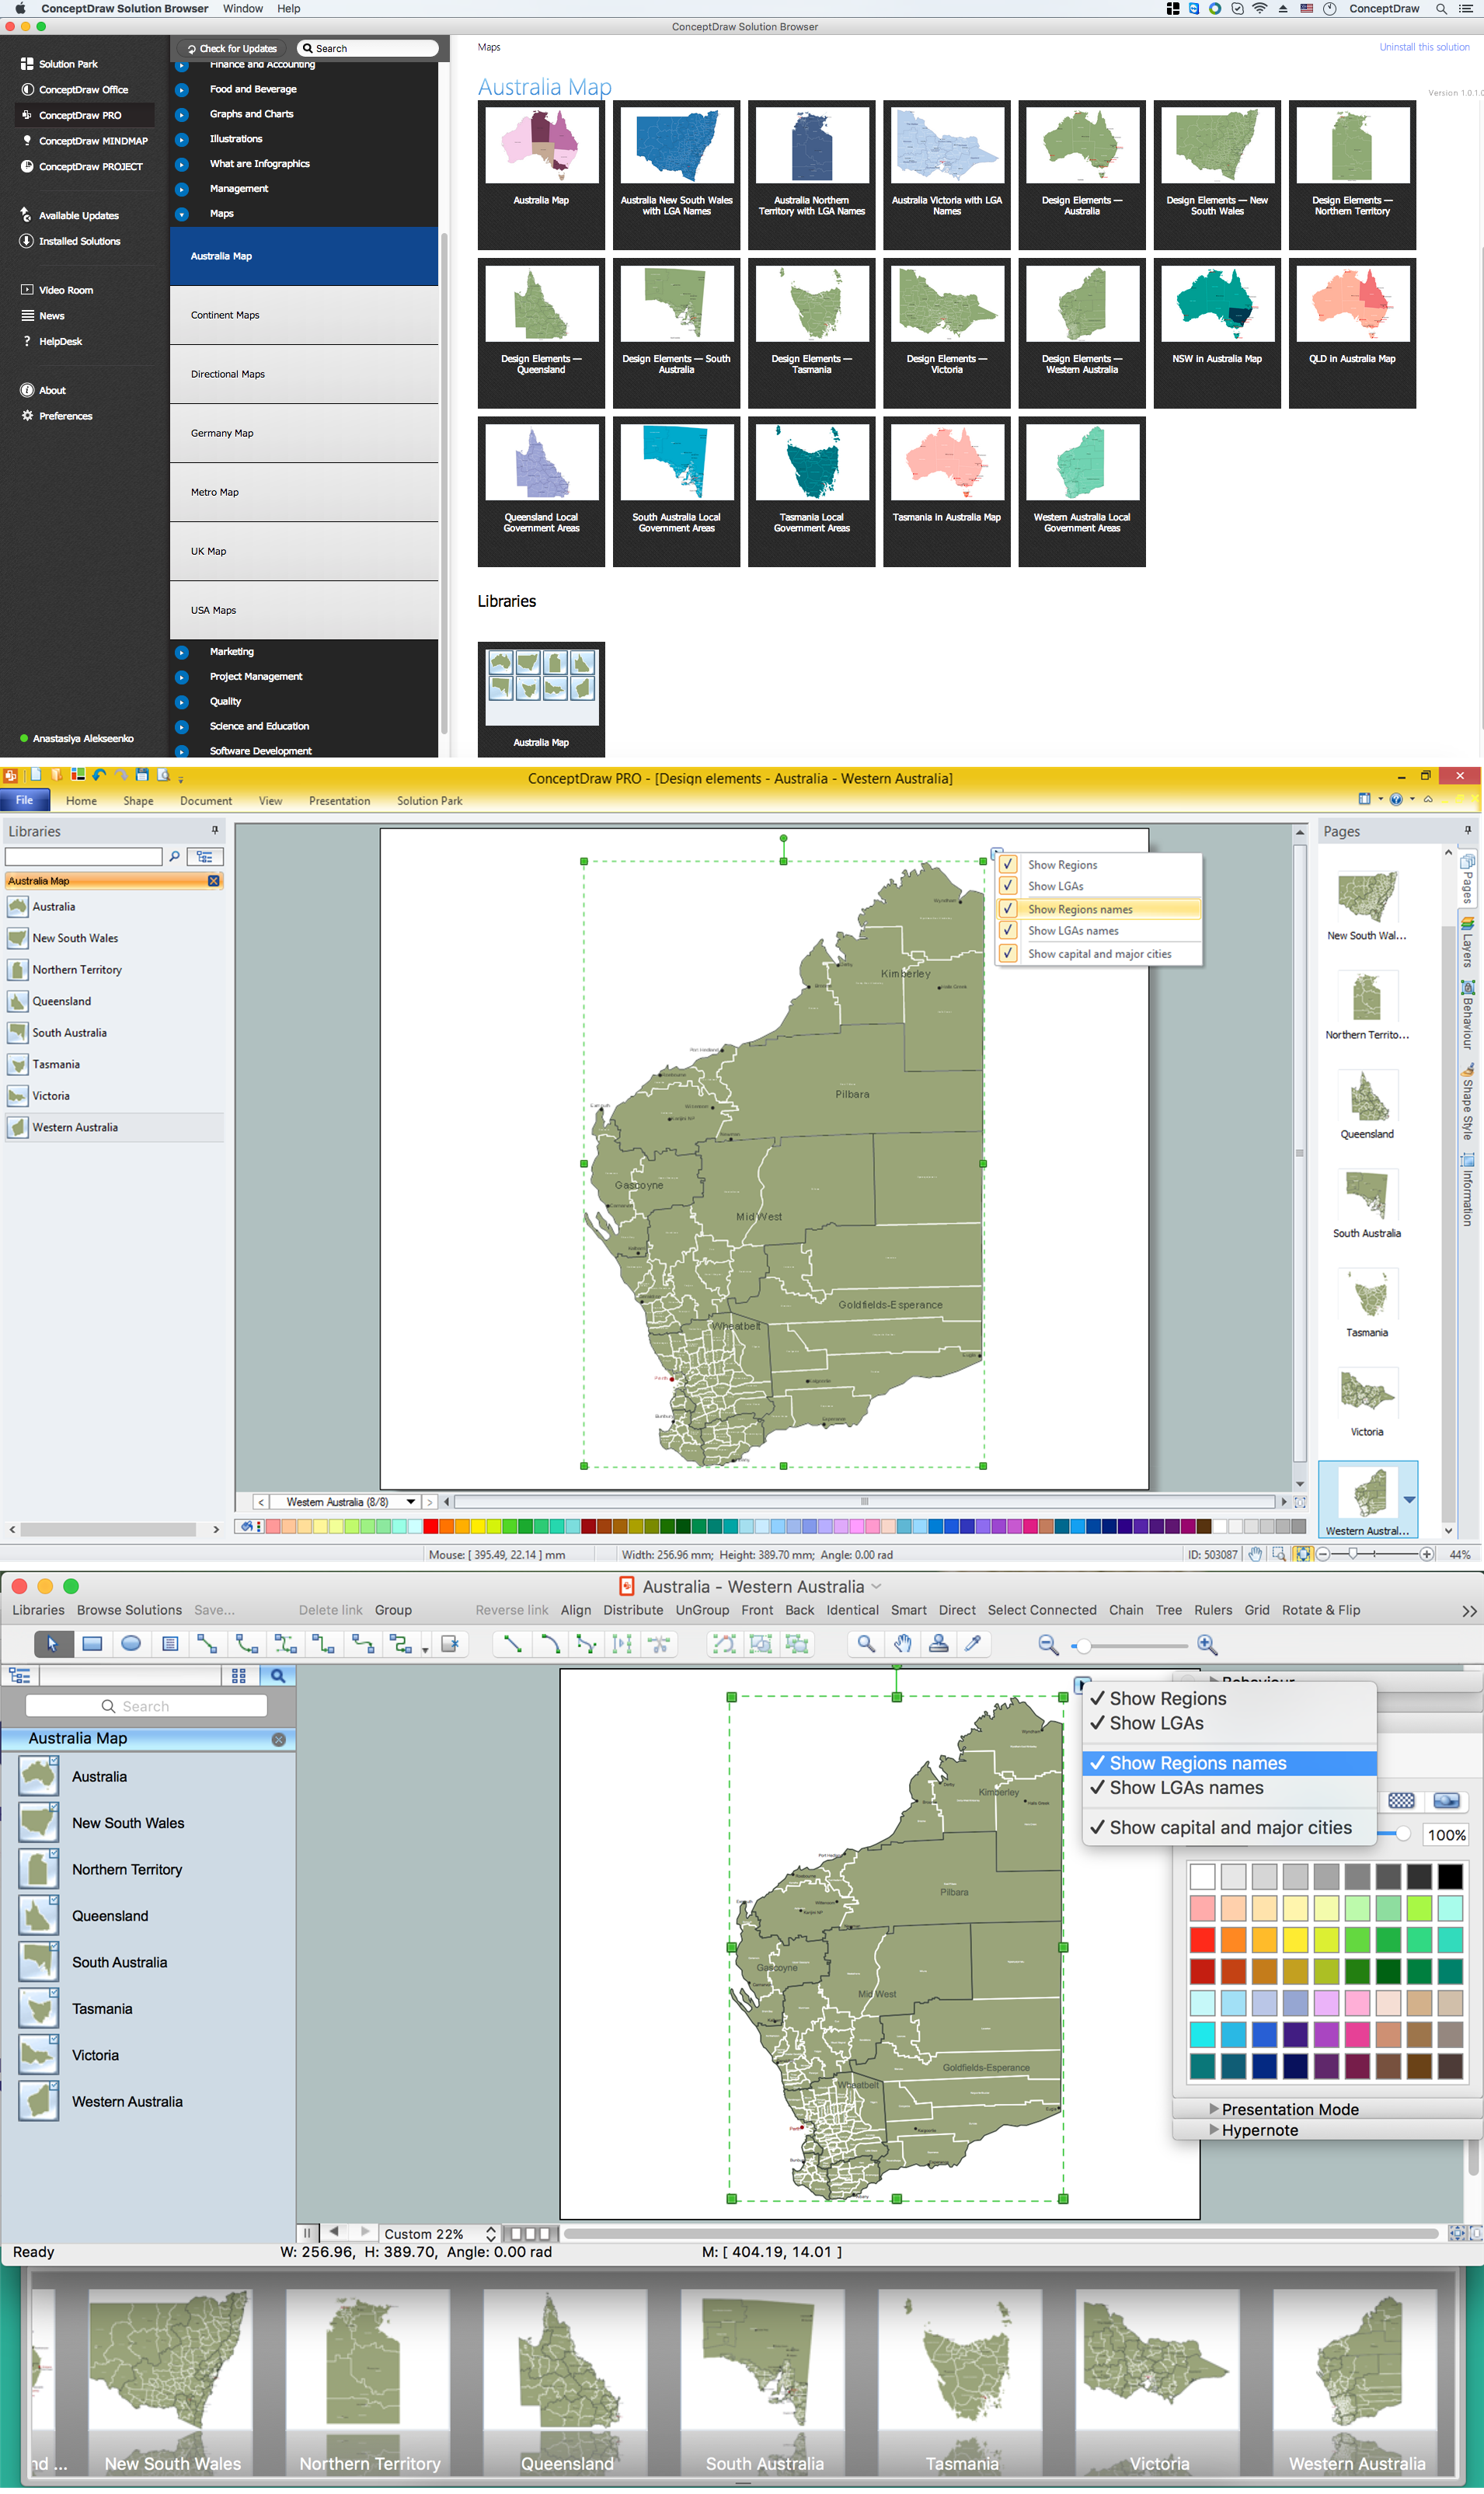Screen dimensions: 1484x2494
Task: Open Custom 22% zoom stepper in Mac app
Action: click(491, 2234)
